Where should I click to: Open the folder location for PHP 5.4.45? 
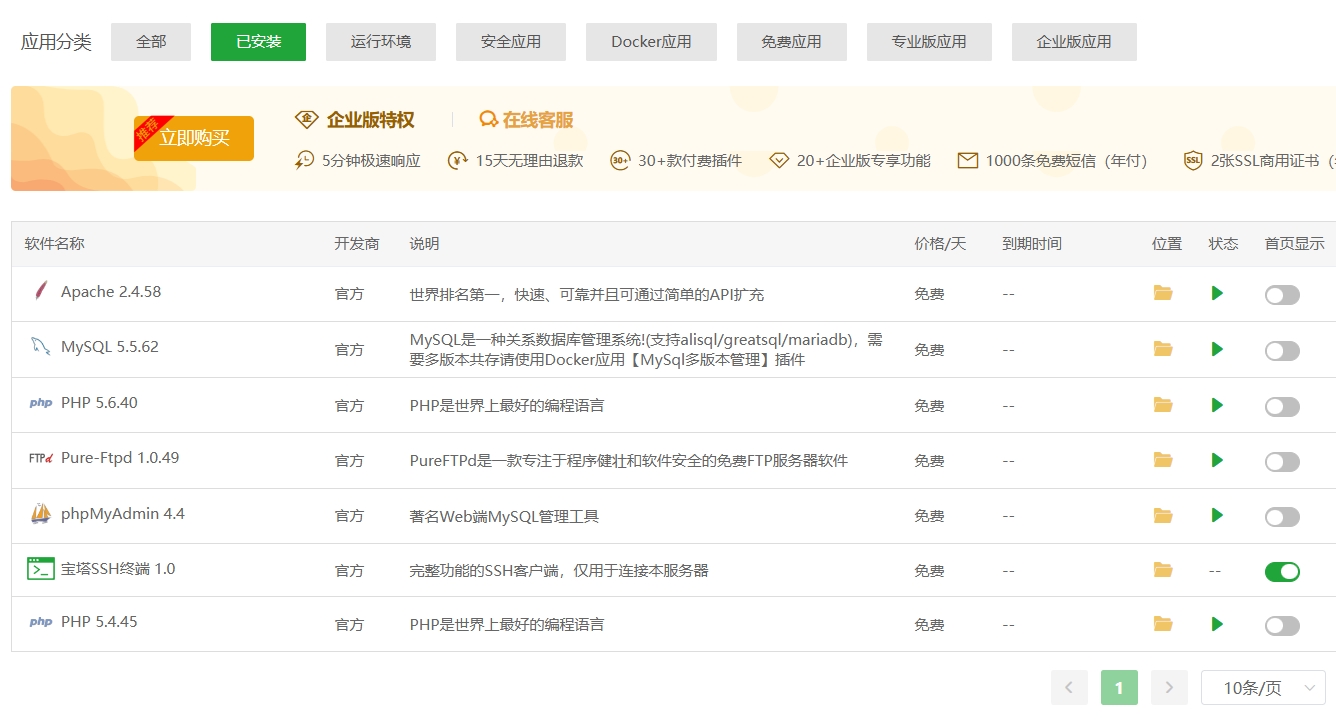pos(1162,624)
